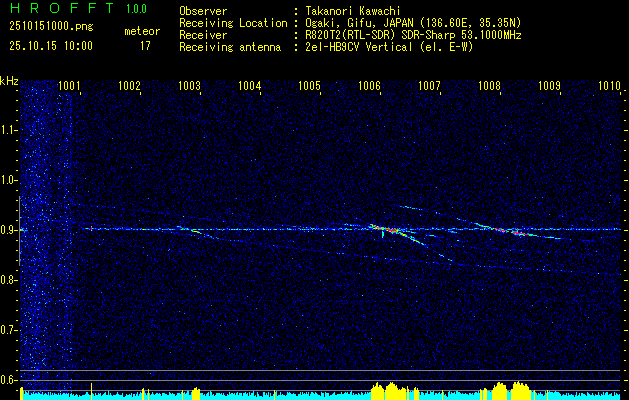Click time axis label 1005
This screenshot has height=400, width=629.
[x=309, y=86]
